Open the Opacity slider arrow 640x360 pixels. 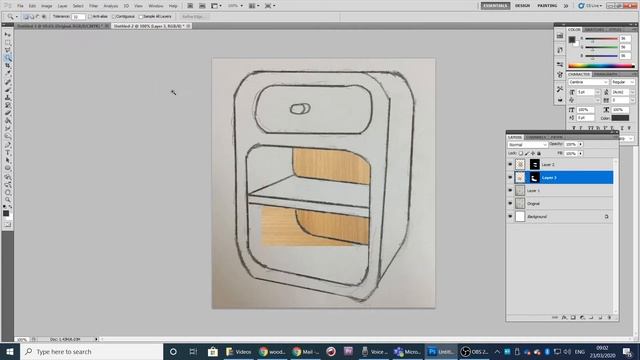[x=580, y=144]
